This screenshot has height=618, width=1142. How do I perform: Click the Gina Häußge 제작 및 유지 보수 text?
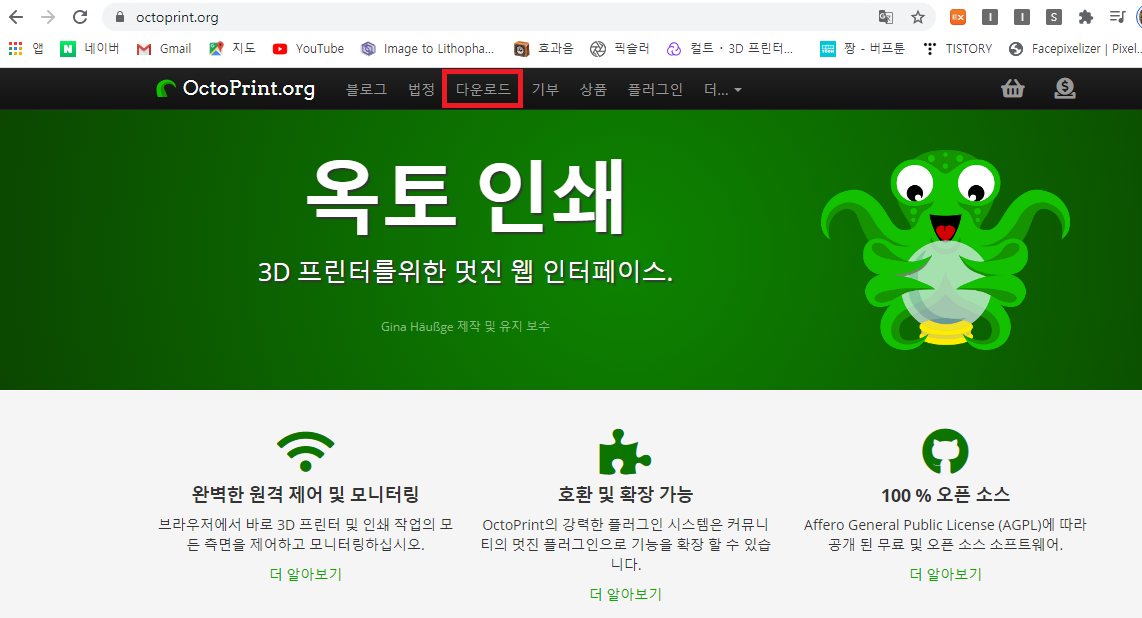point(465,327)
